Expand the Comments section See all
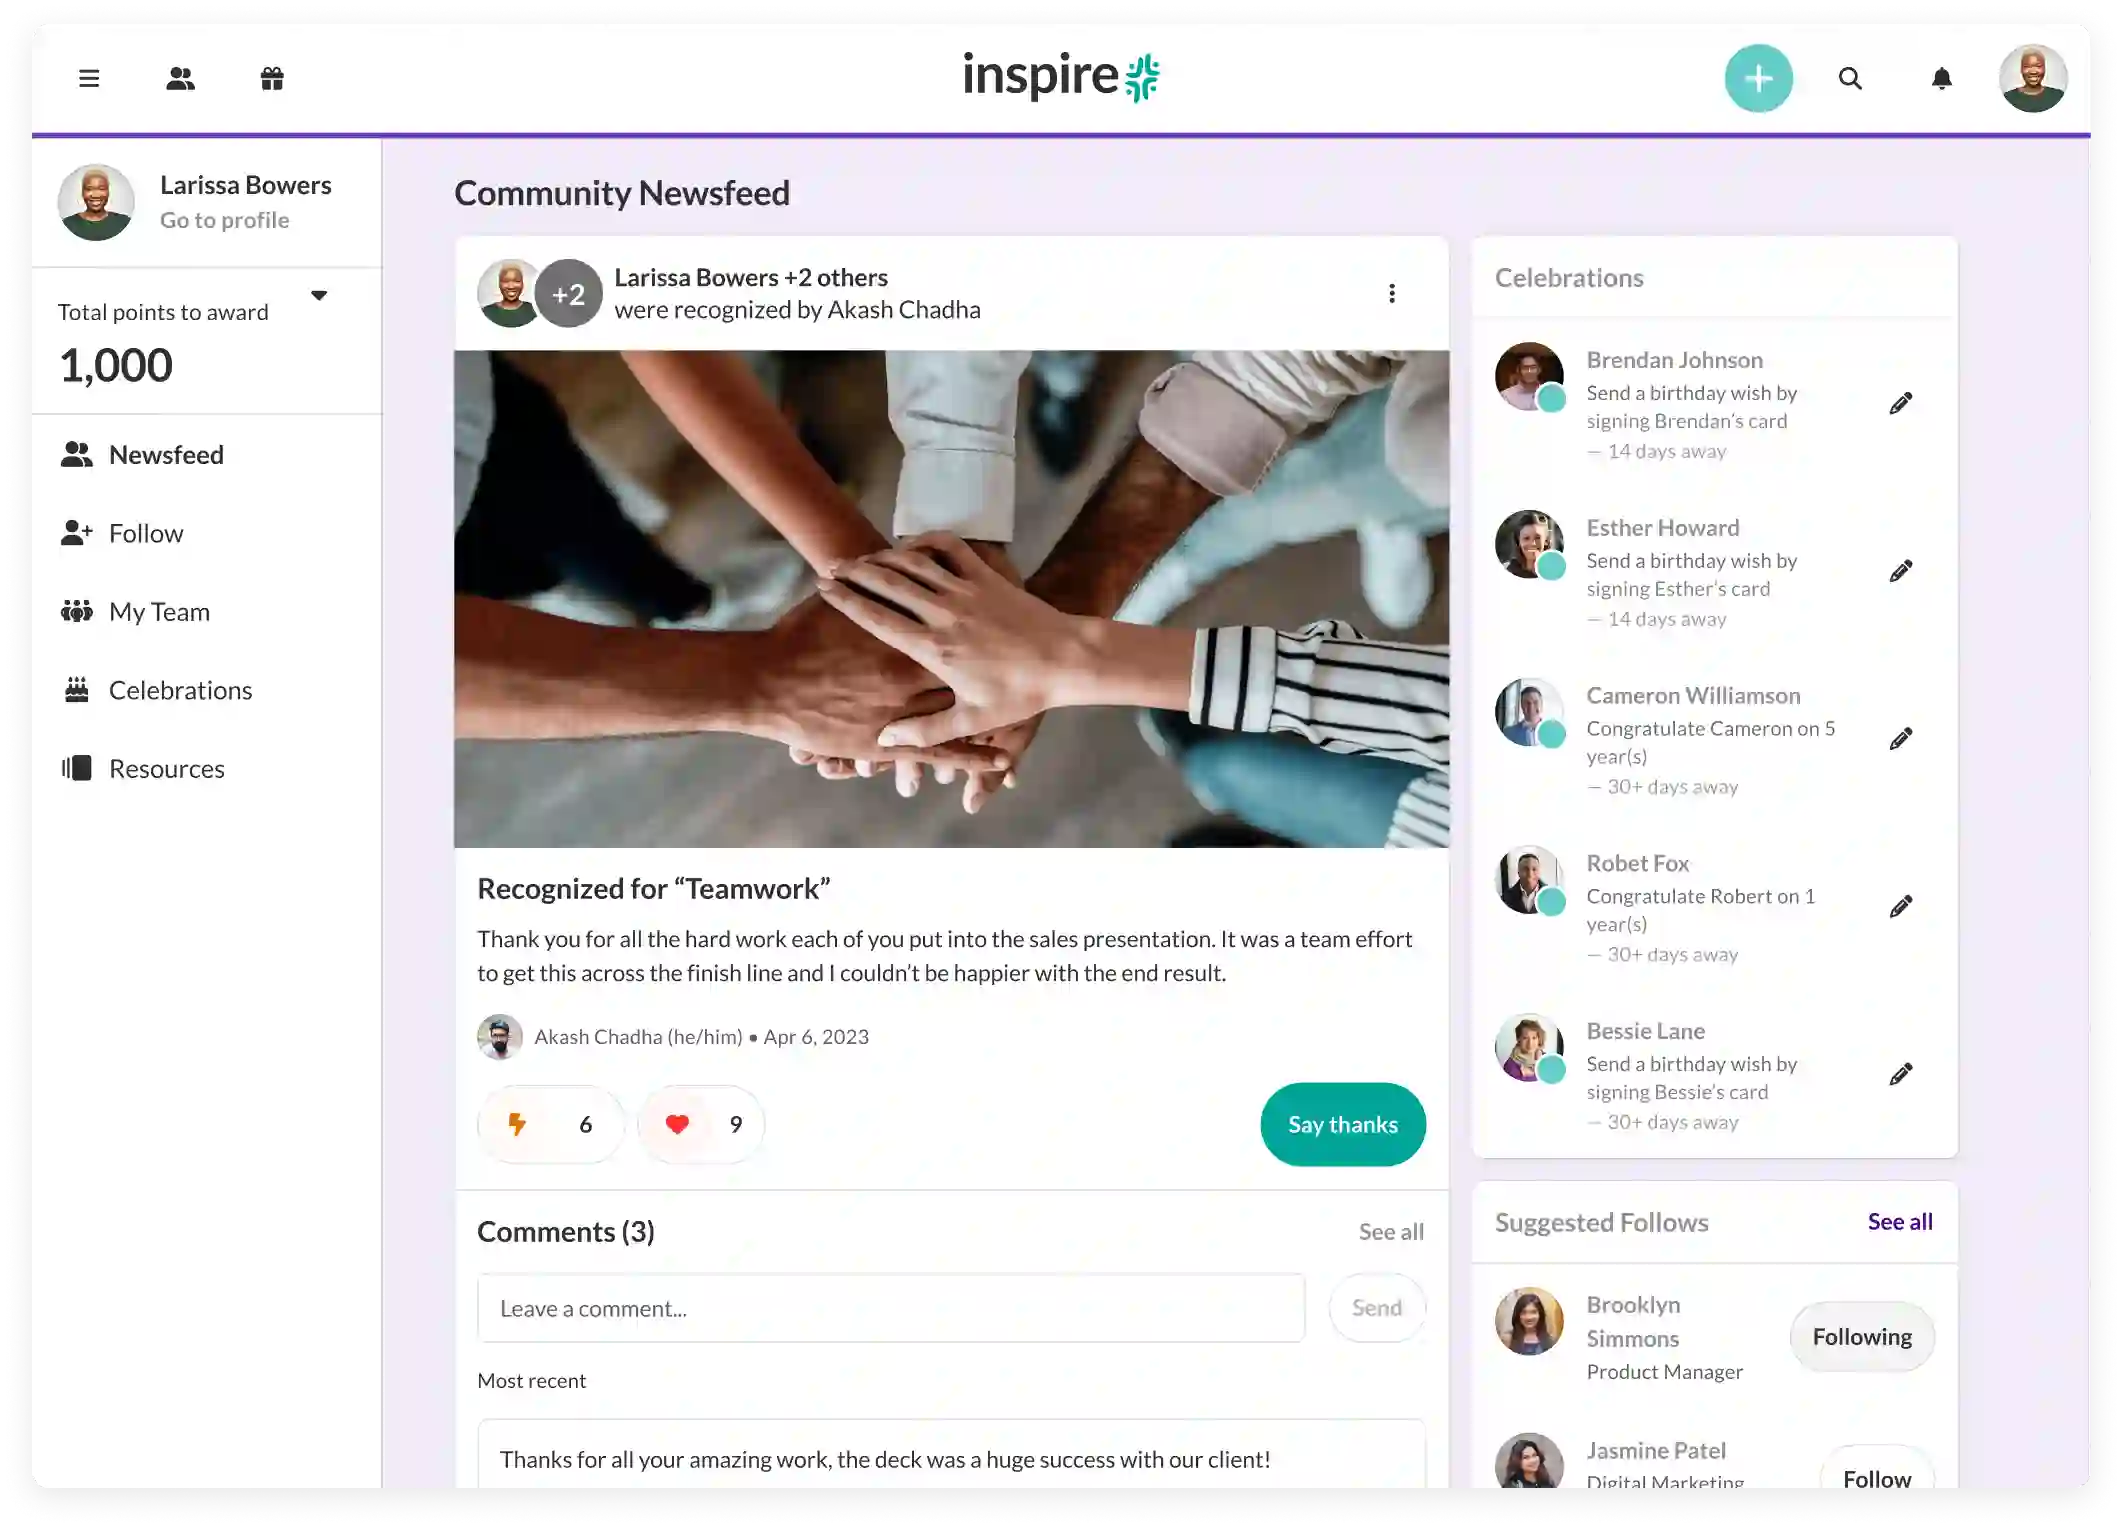This screenshot has height=1527, width=2122. pyautogui.click(x=1391, y=1230)
